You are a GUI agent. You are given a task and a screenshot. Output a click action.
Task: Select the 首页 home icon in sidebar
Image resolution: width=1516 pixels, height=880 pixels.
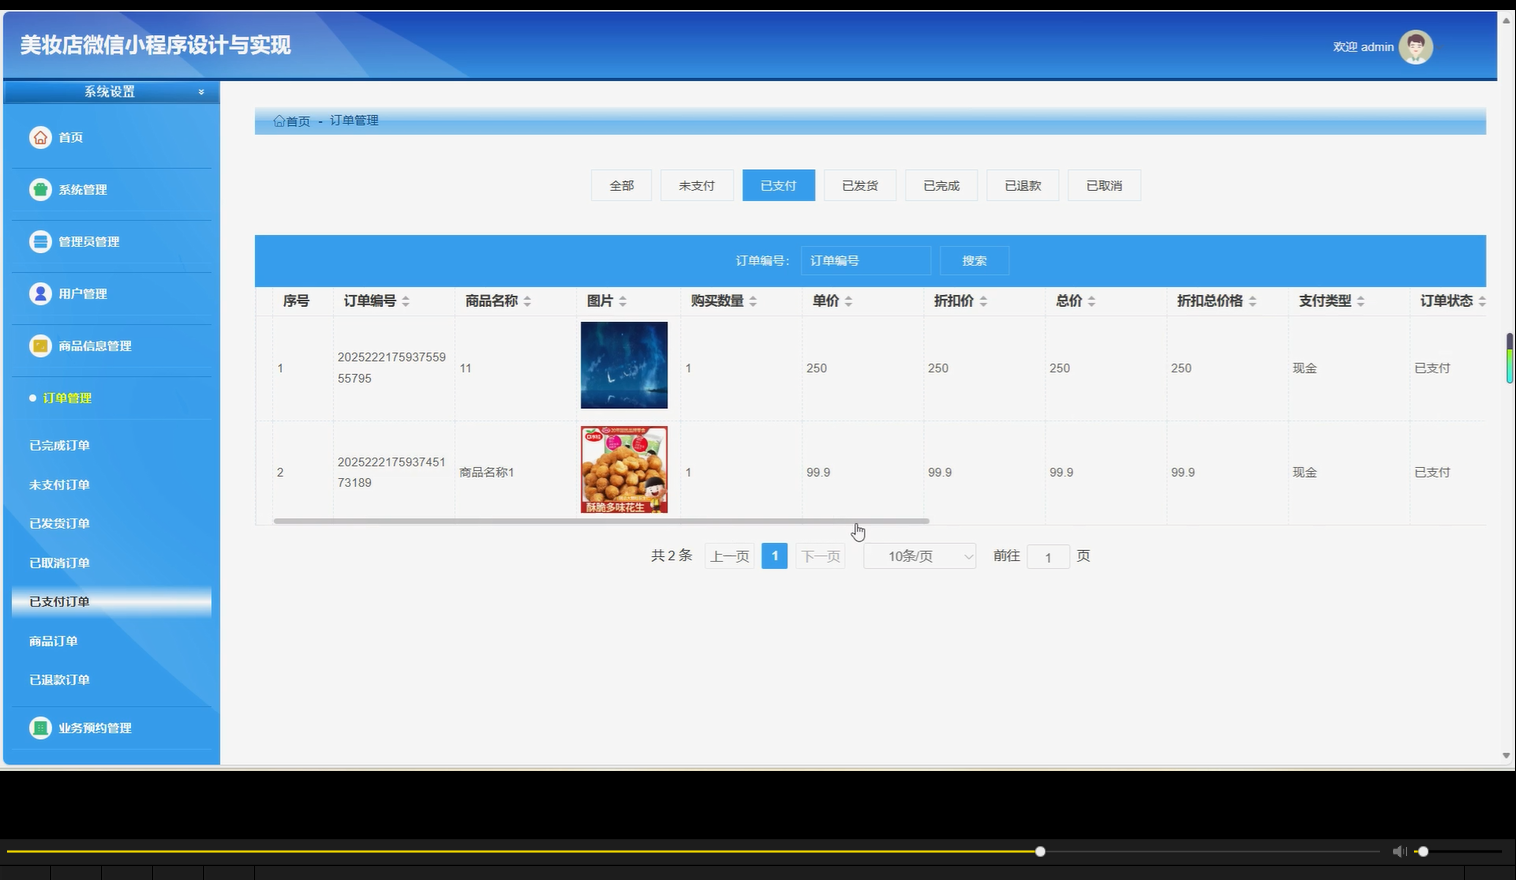click(40, 137)
